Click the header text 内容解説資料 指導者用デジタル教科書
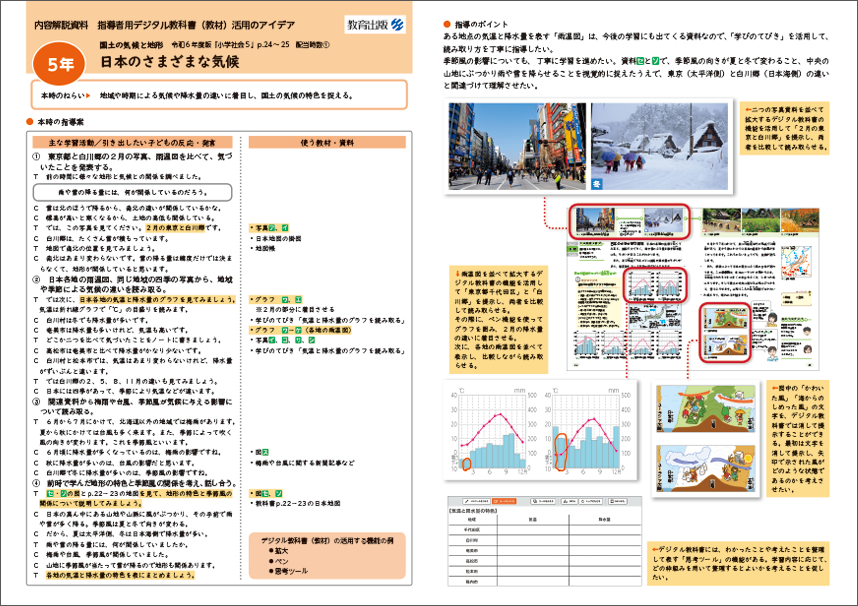Screen dimensions: 858x606 [164, 25]
